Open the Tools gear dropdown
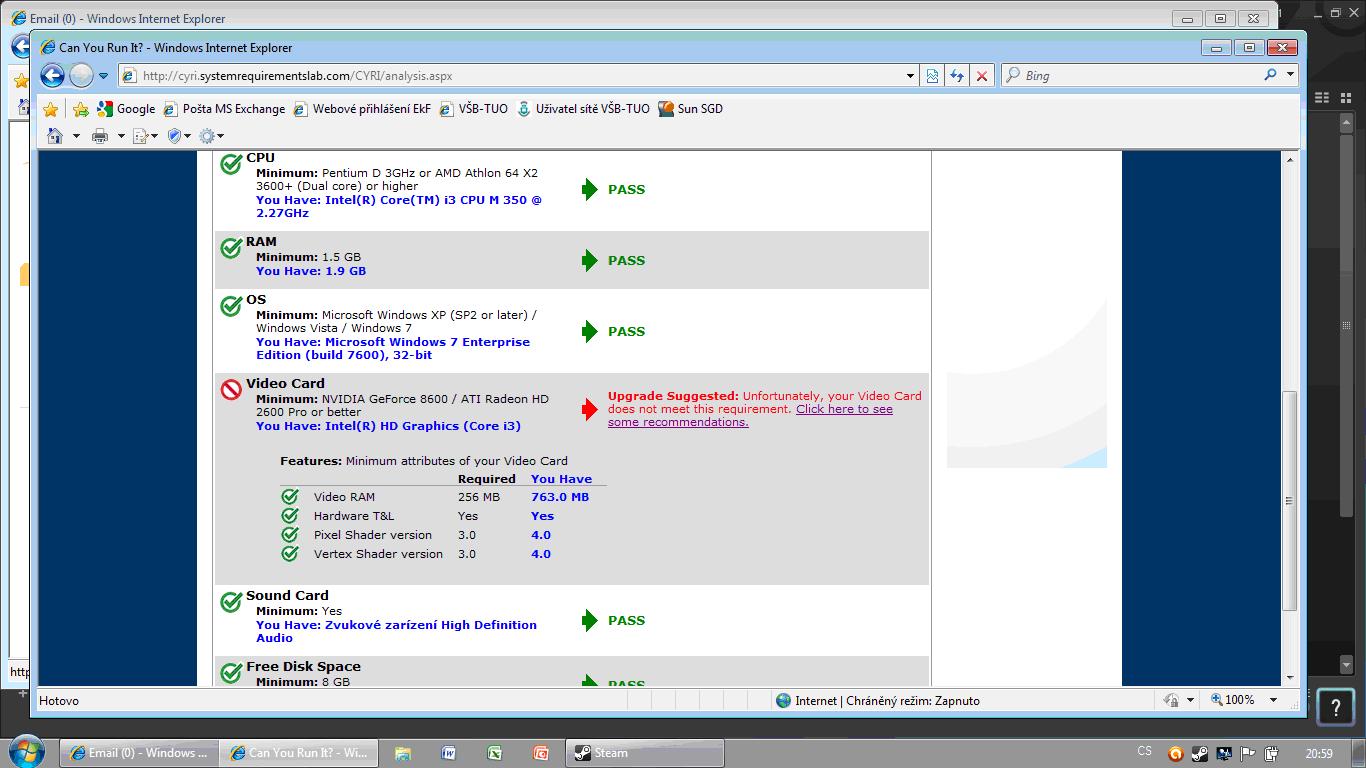 point(211,136)
